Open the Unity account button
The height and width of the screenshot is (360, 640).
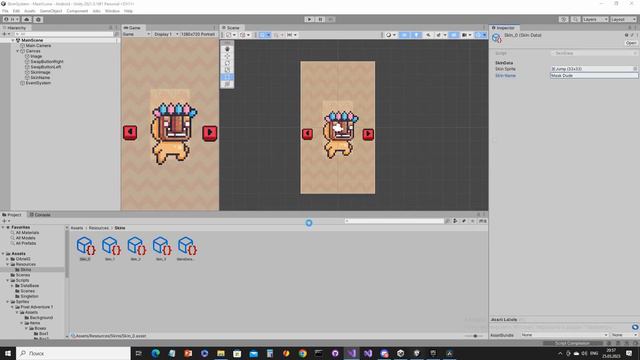point(11,19)
